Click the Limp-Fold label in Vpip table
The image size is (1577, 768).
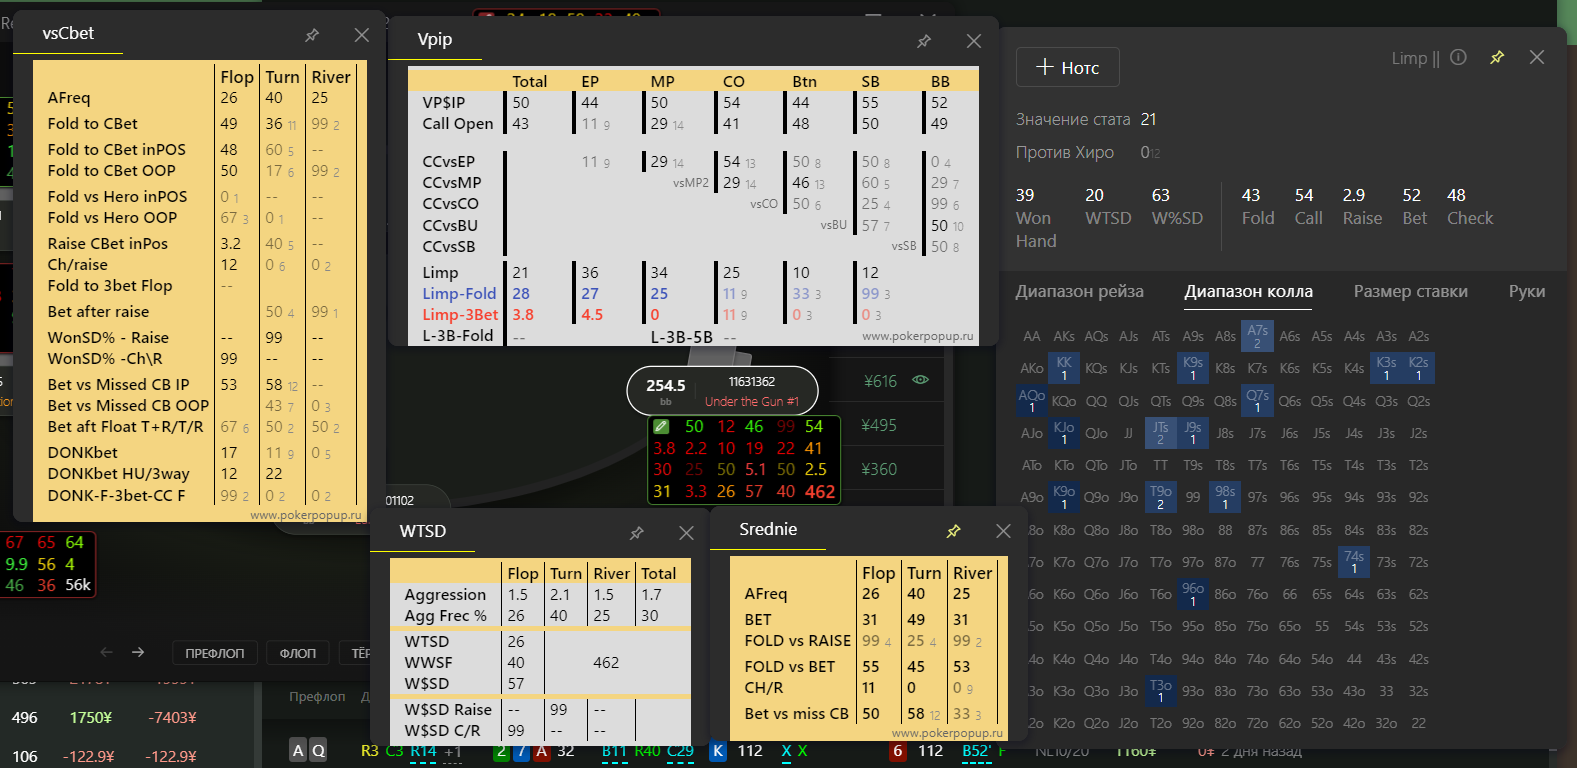point(459,293)
